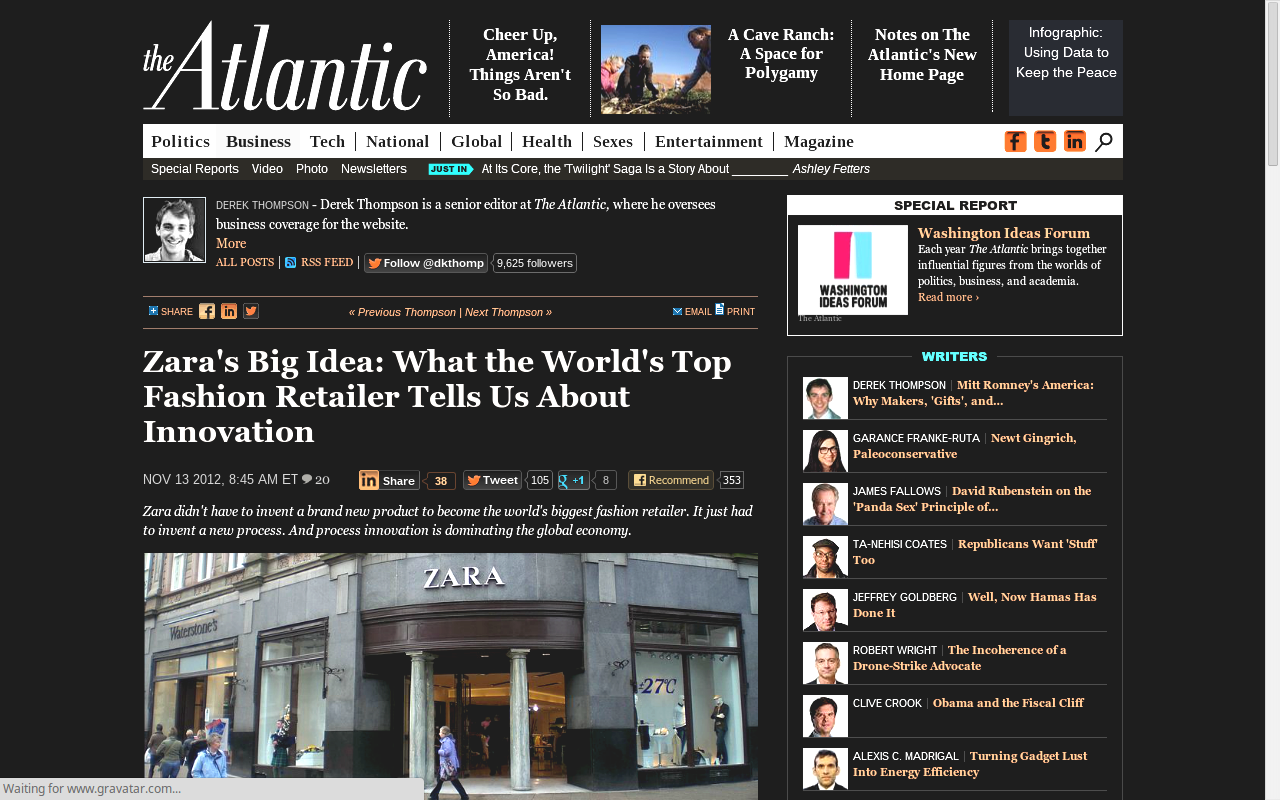This screenshot has width=1280, height=800.
Task: Open the Global section
Action: tap(476, 141)
